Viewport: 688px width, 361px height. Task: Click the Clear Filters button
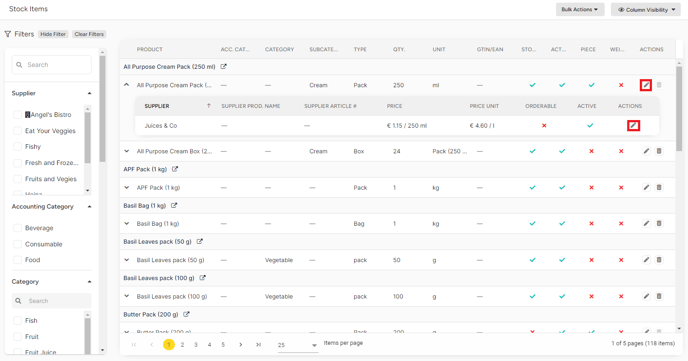[x=89, y=34]
